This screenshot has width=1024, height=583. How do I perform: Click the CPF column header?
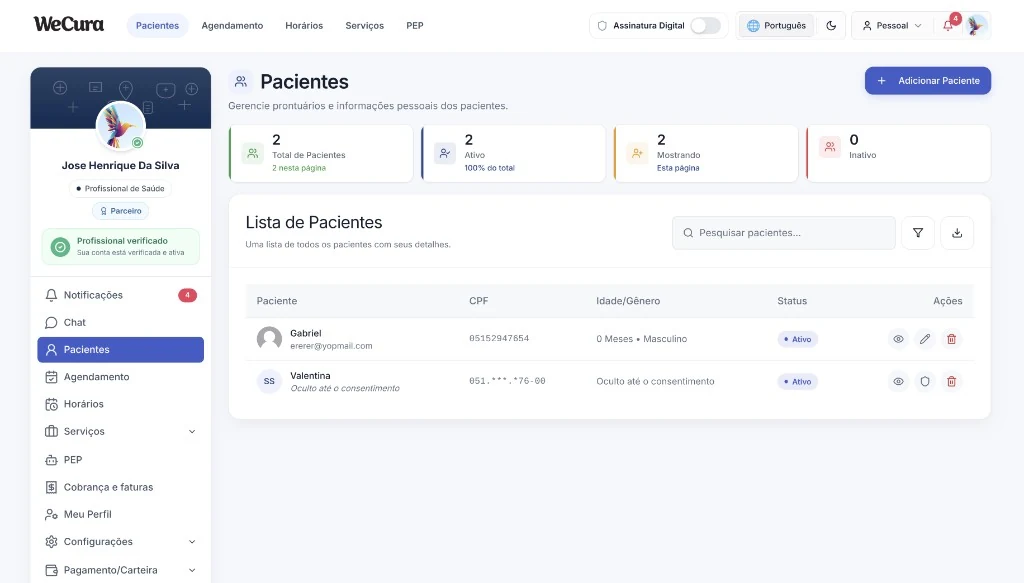coord(479,301)
